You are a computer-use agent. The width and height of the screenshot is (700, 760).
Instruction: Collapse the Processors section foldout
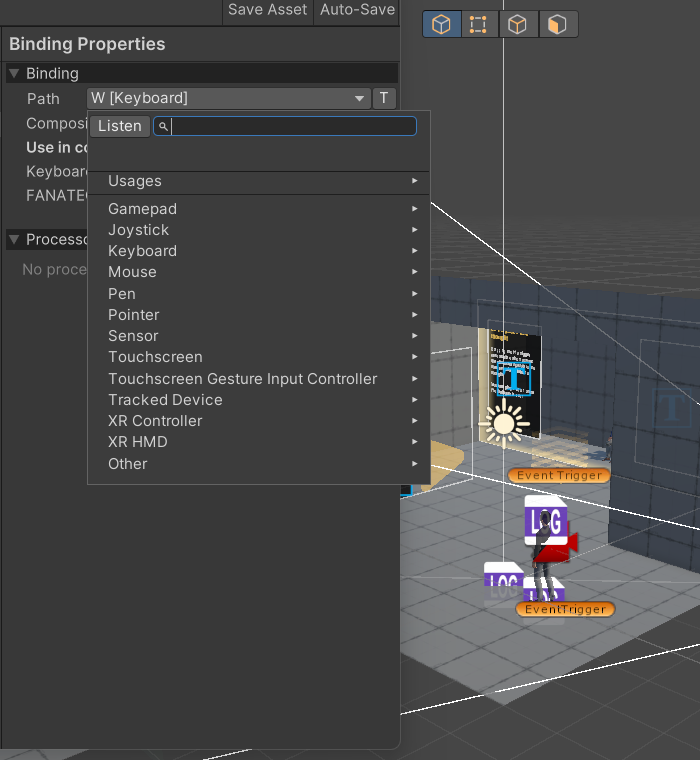pos(14,239)
